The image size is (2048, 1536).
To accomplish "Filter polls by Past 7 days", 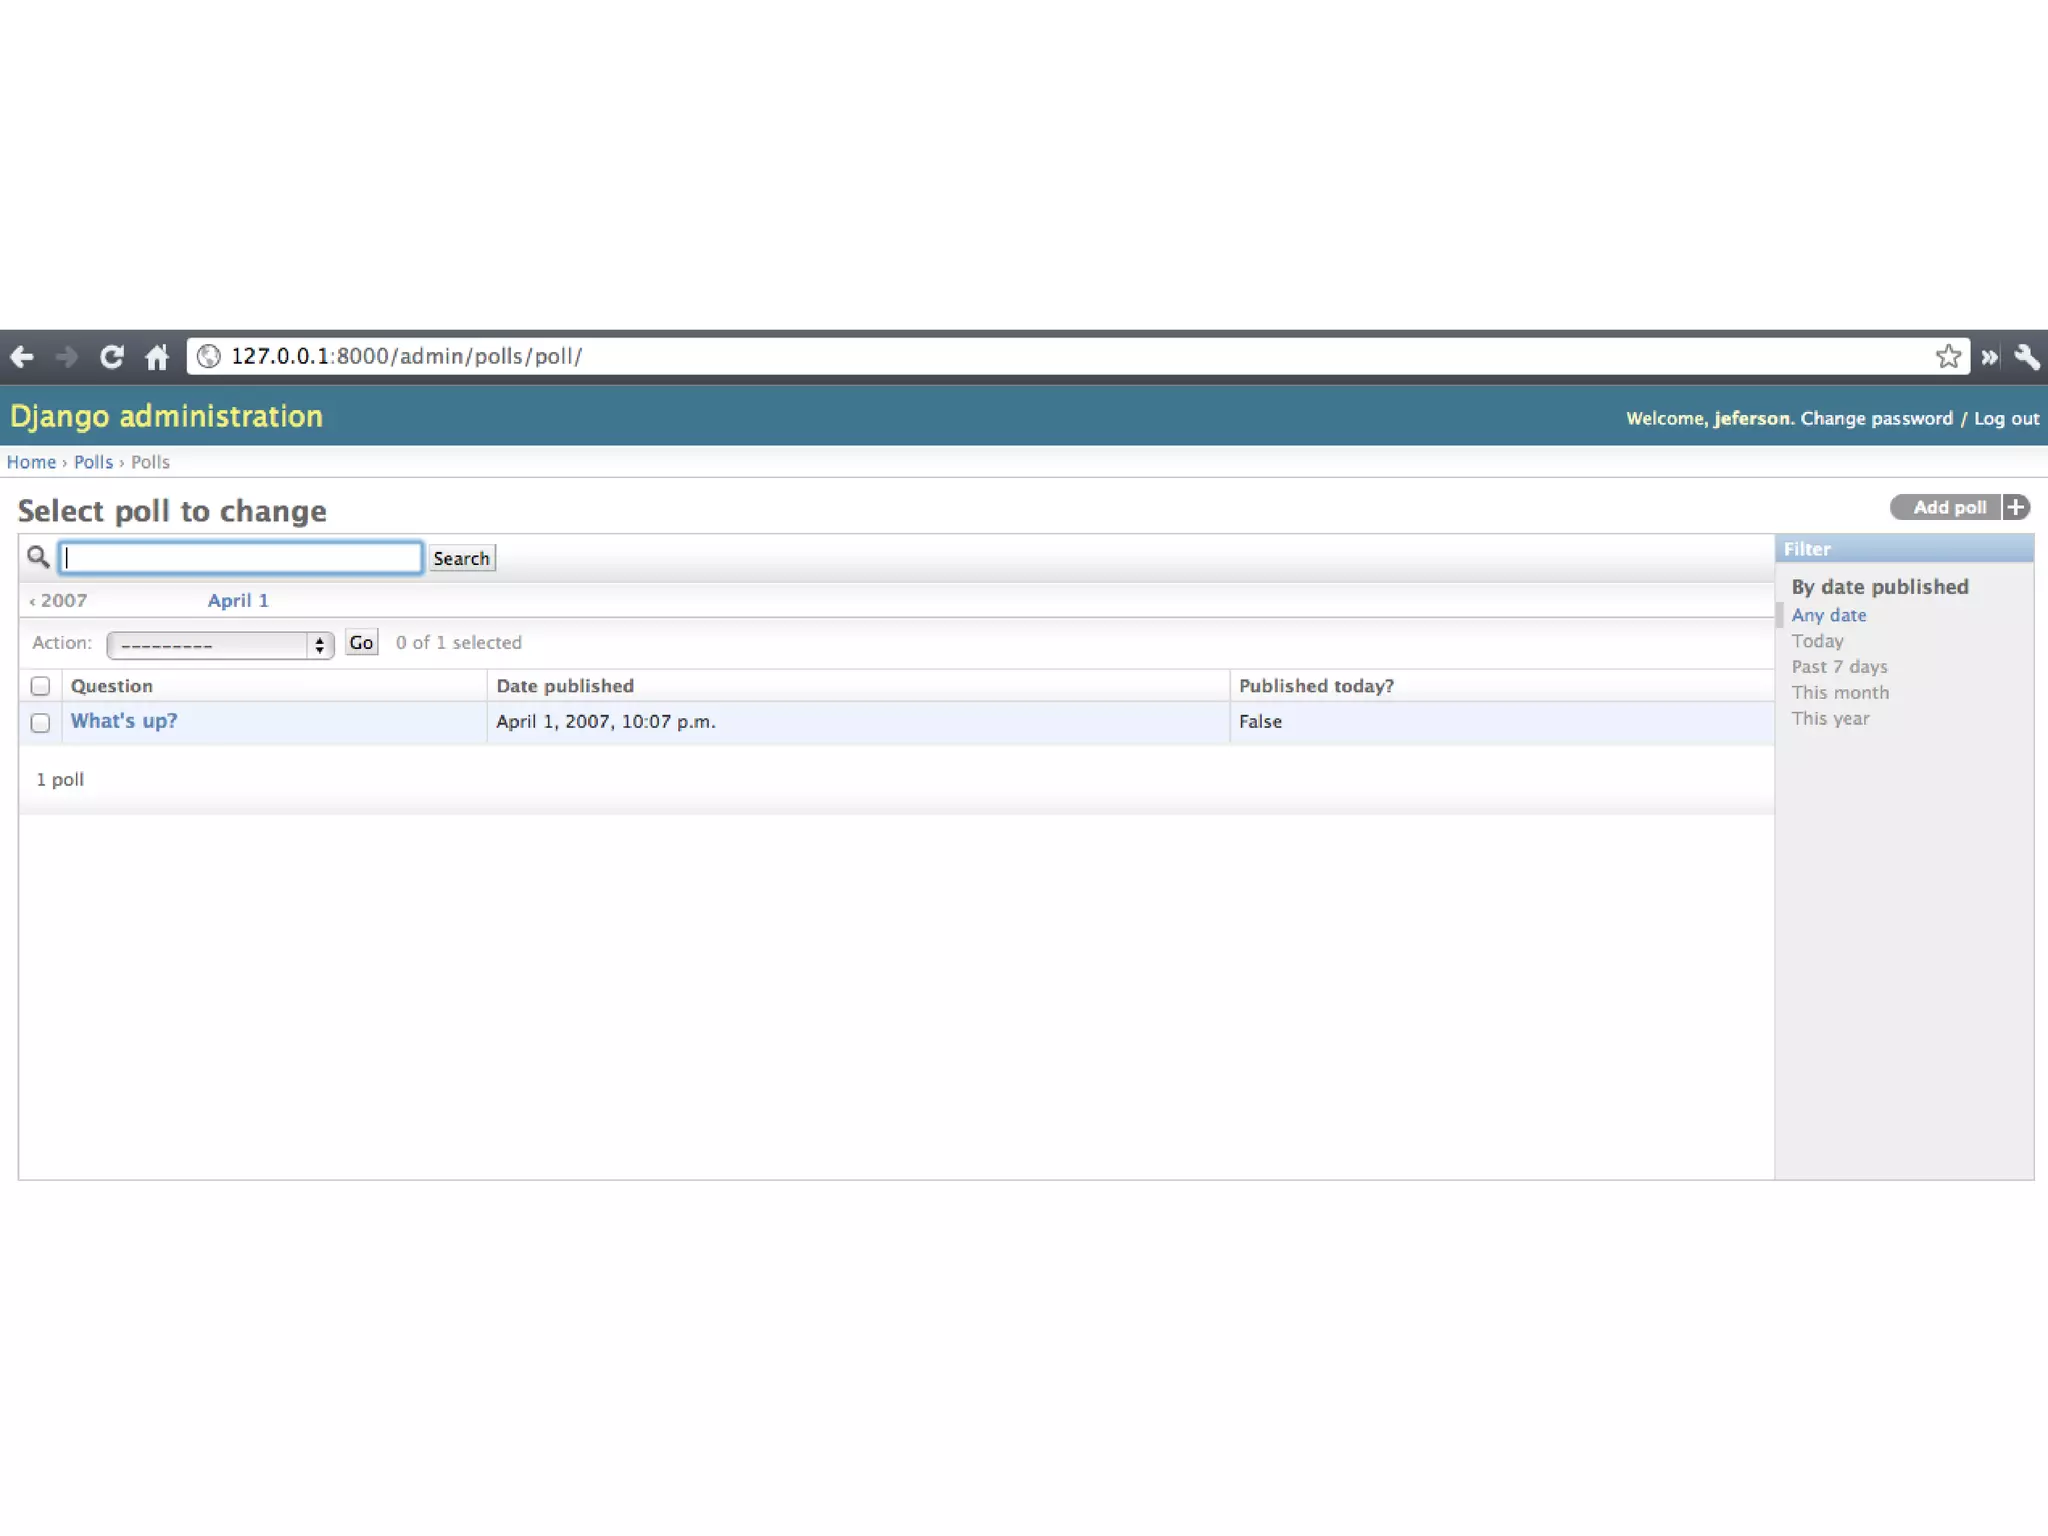I will pyautogui.click(x=1839, y=667).
